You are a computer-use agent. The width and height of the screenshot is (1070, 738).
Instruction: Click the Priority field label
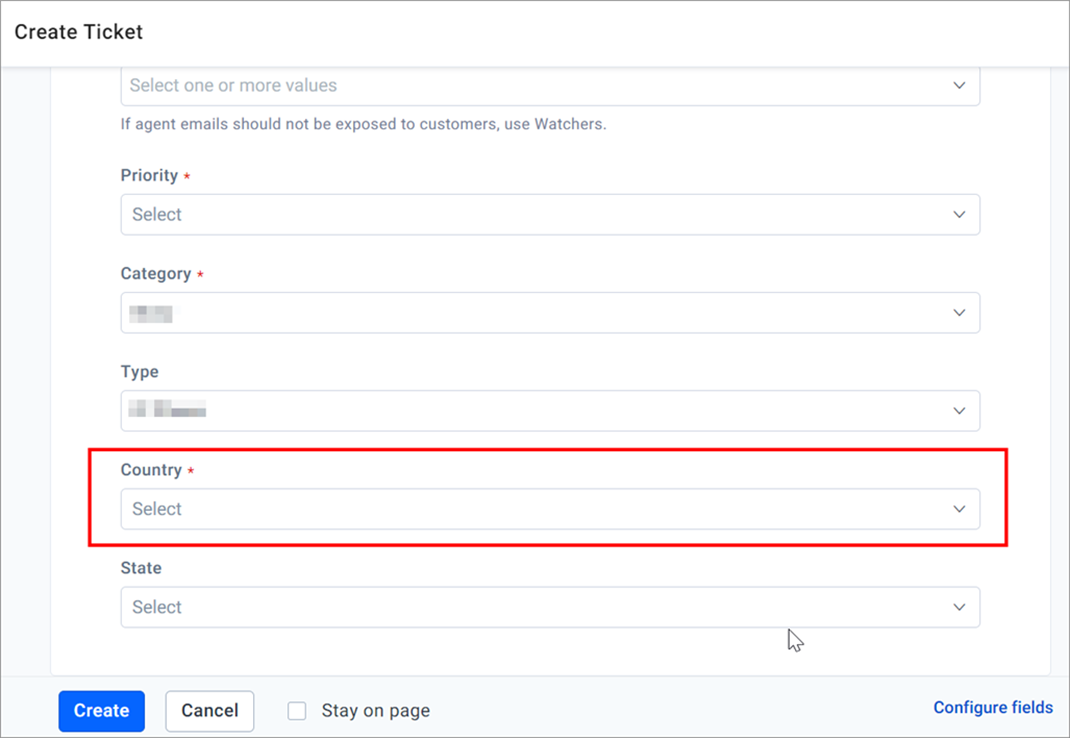pyautogui.click(x=149, y=175)
